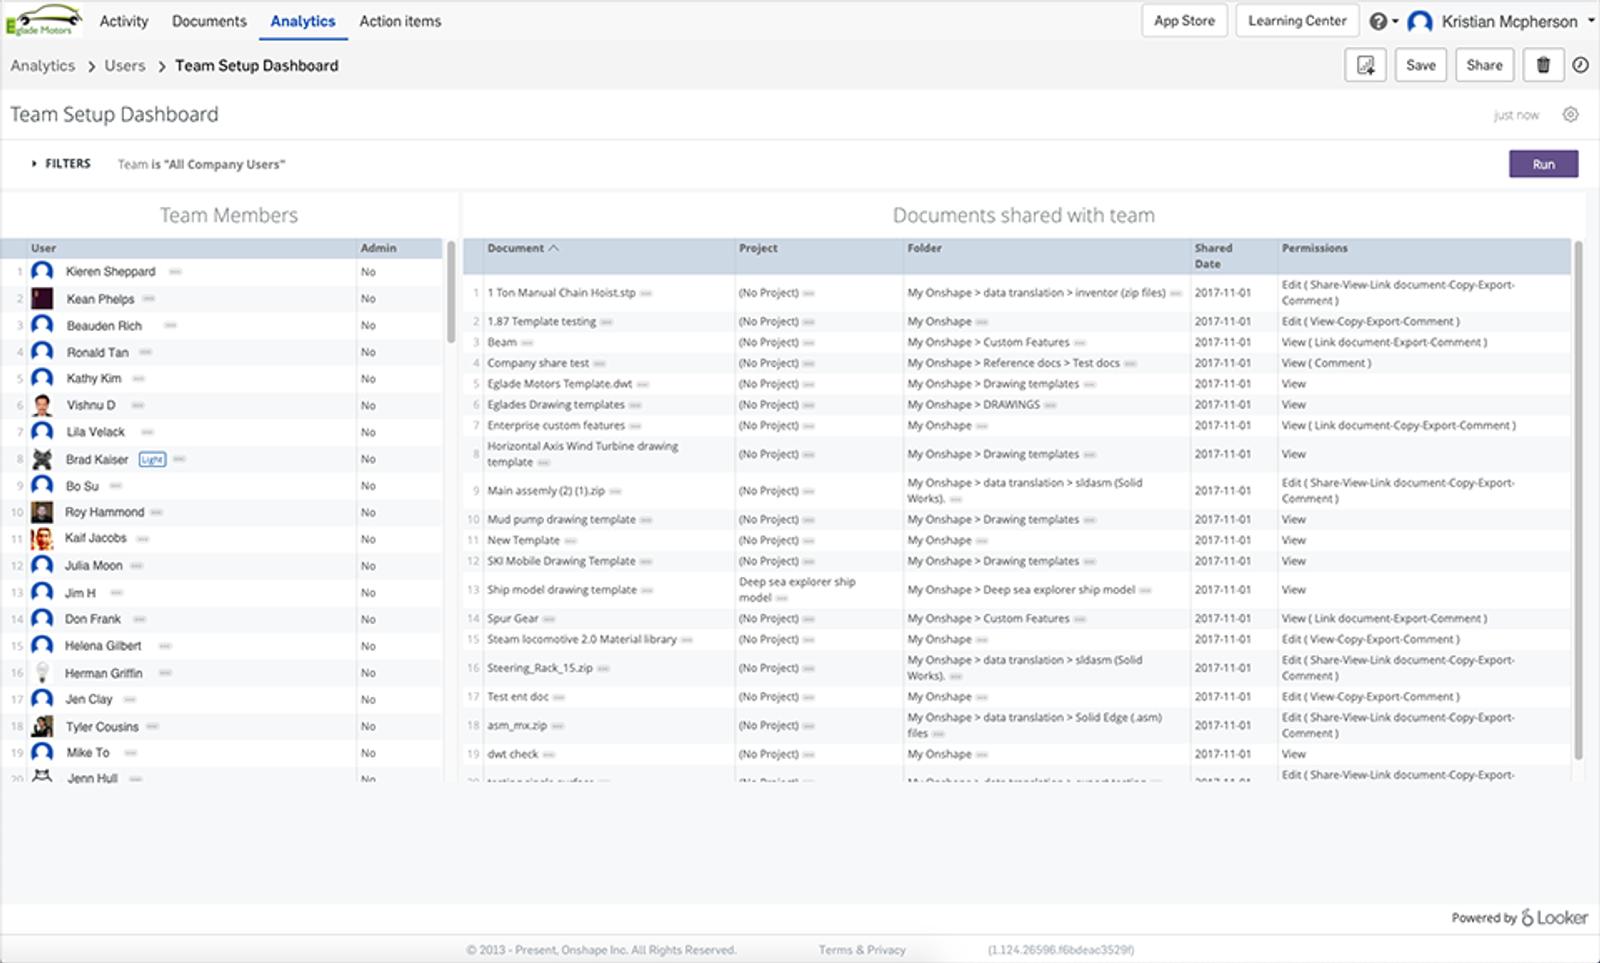Open dashboard settings gear icon
The height and width of the screenshot is (963, 1600).
point(1570,115)
